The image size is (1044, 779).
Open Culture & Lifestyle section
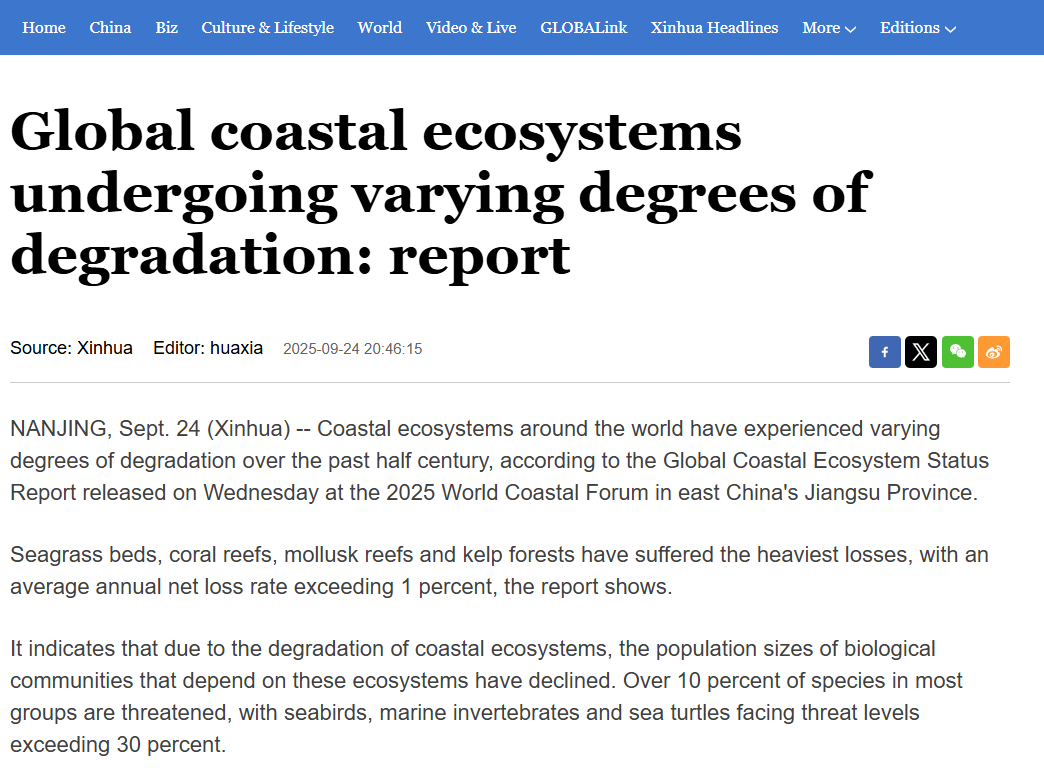tap(267, 28)
